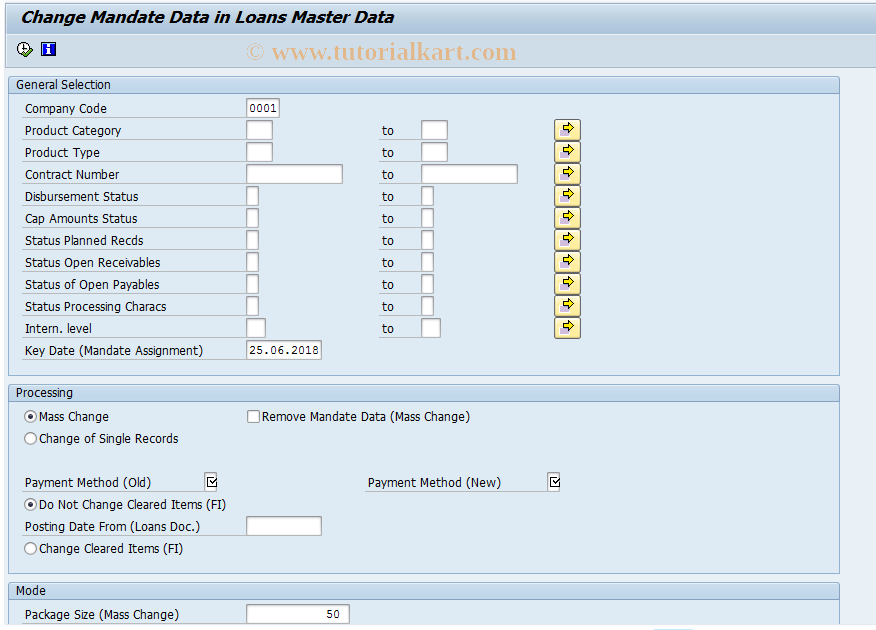Open multiple selection for Product Category
Screen dimensions: 876x630
coord(567,129)
